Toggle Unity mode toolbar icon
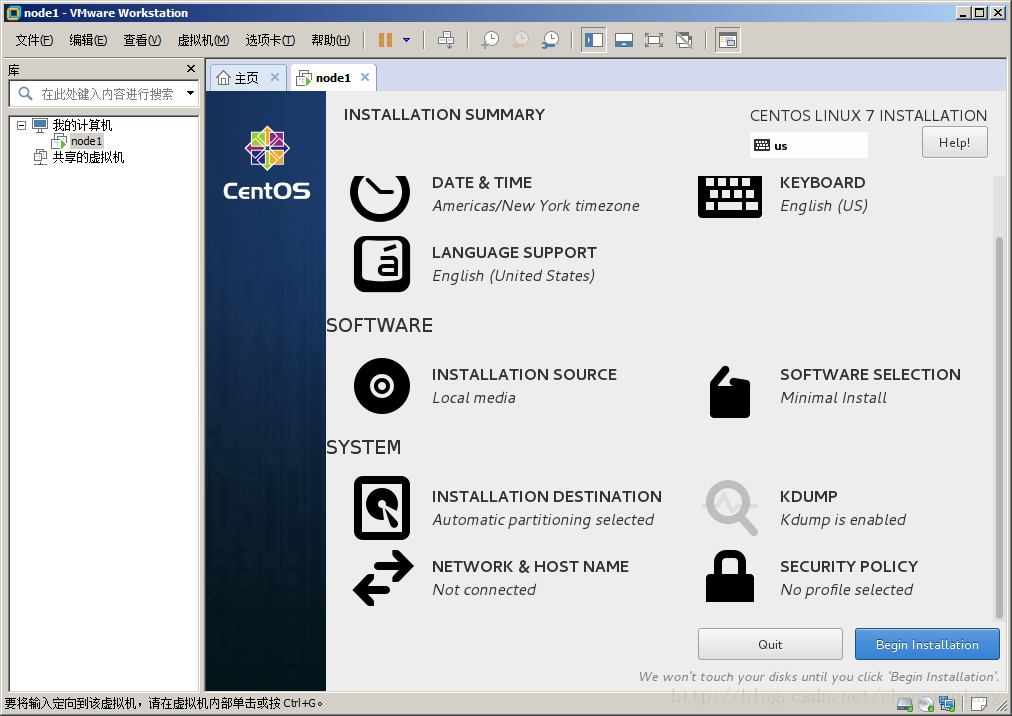 (x=684, y=40)
